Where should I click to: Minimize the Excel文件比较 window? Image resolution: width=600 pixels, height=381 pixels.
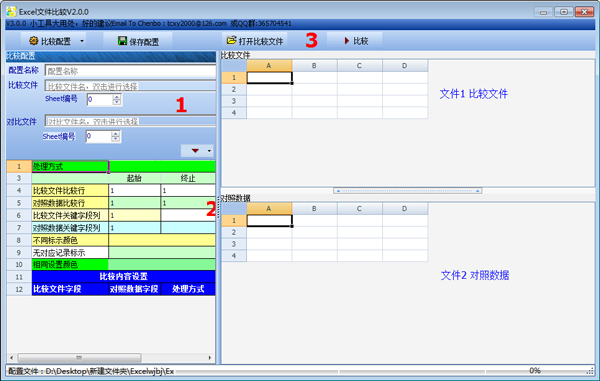click(x=543, y=12)
